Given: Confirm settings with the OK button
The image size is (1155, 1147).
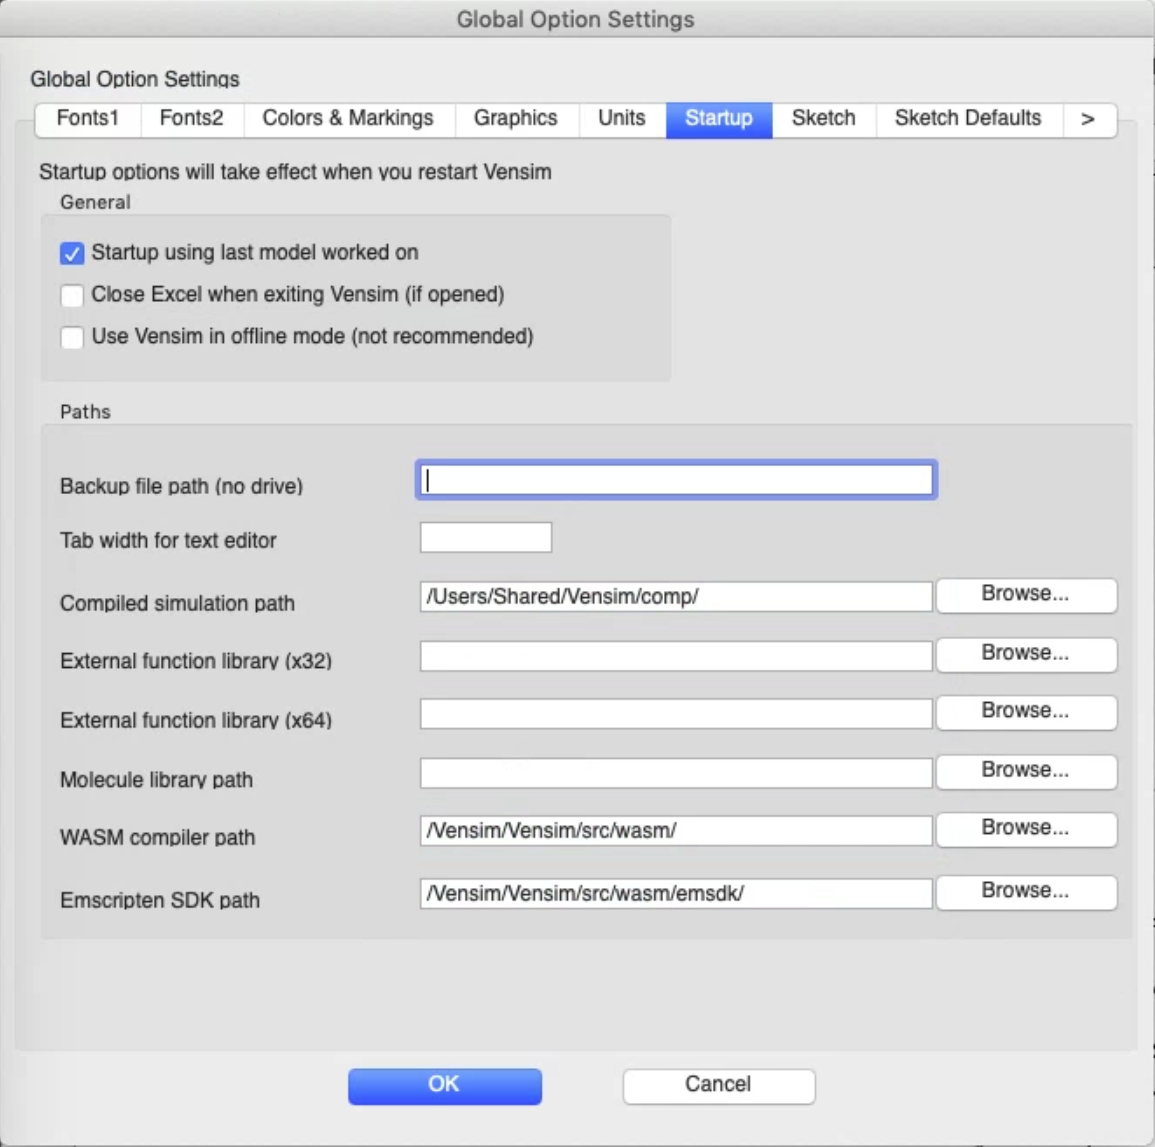Looking at the screenshot, I should tap(444, 1084).
